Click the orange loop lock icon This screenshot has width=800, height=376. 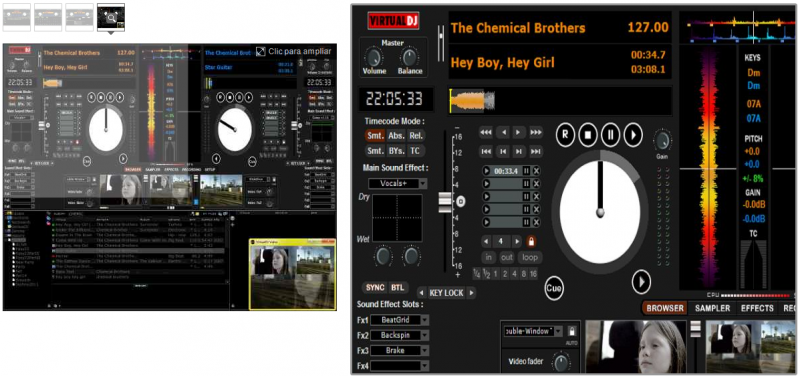point(531,241)
